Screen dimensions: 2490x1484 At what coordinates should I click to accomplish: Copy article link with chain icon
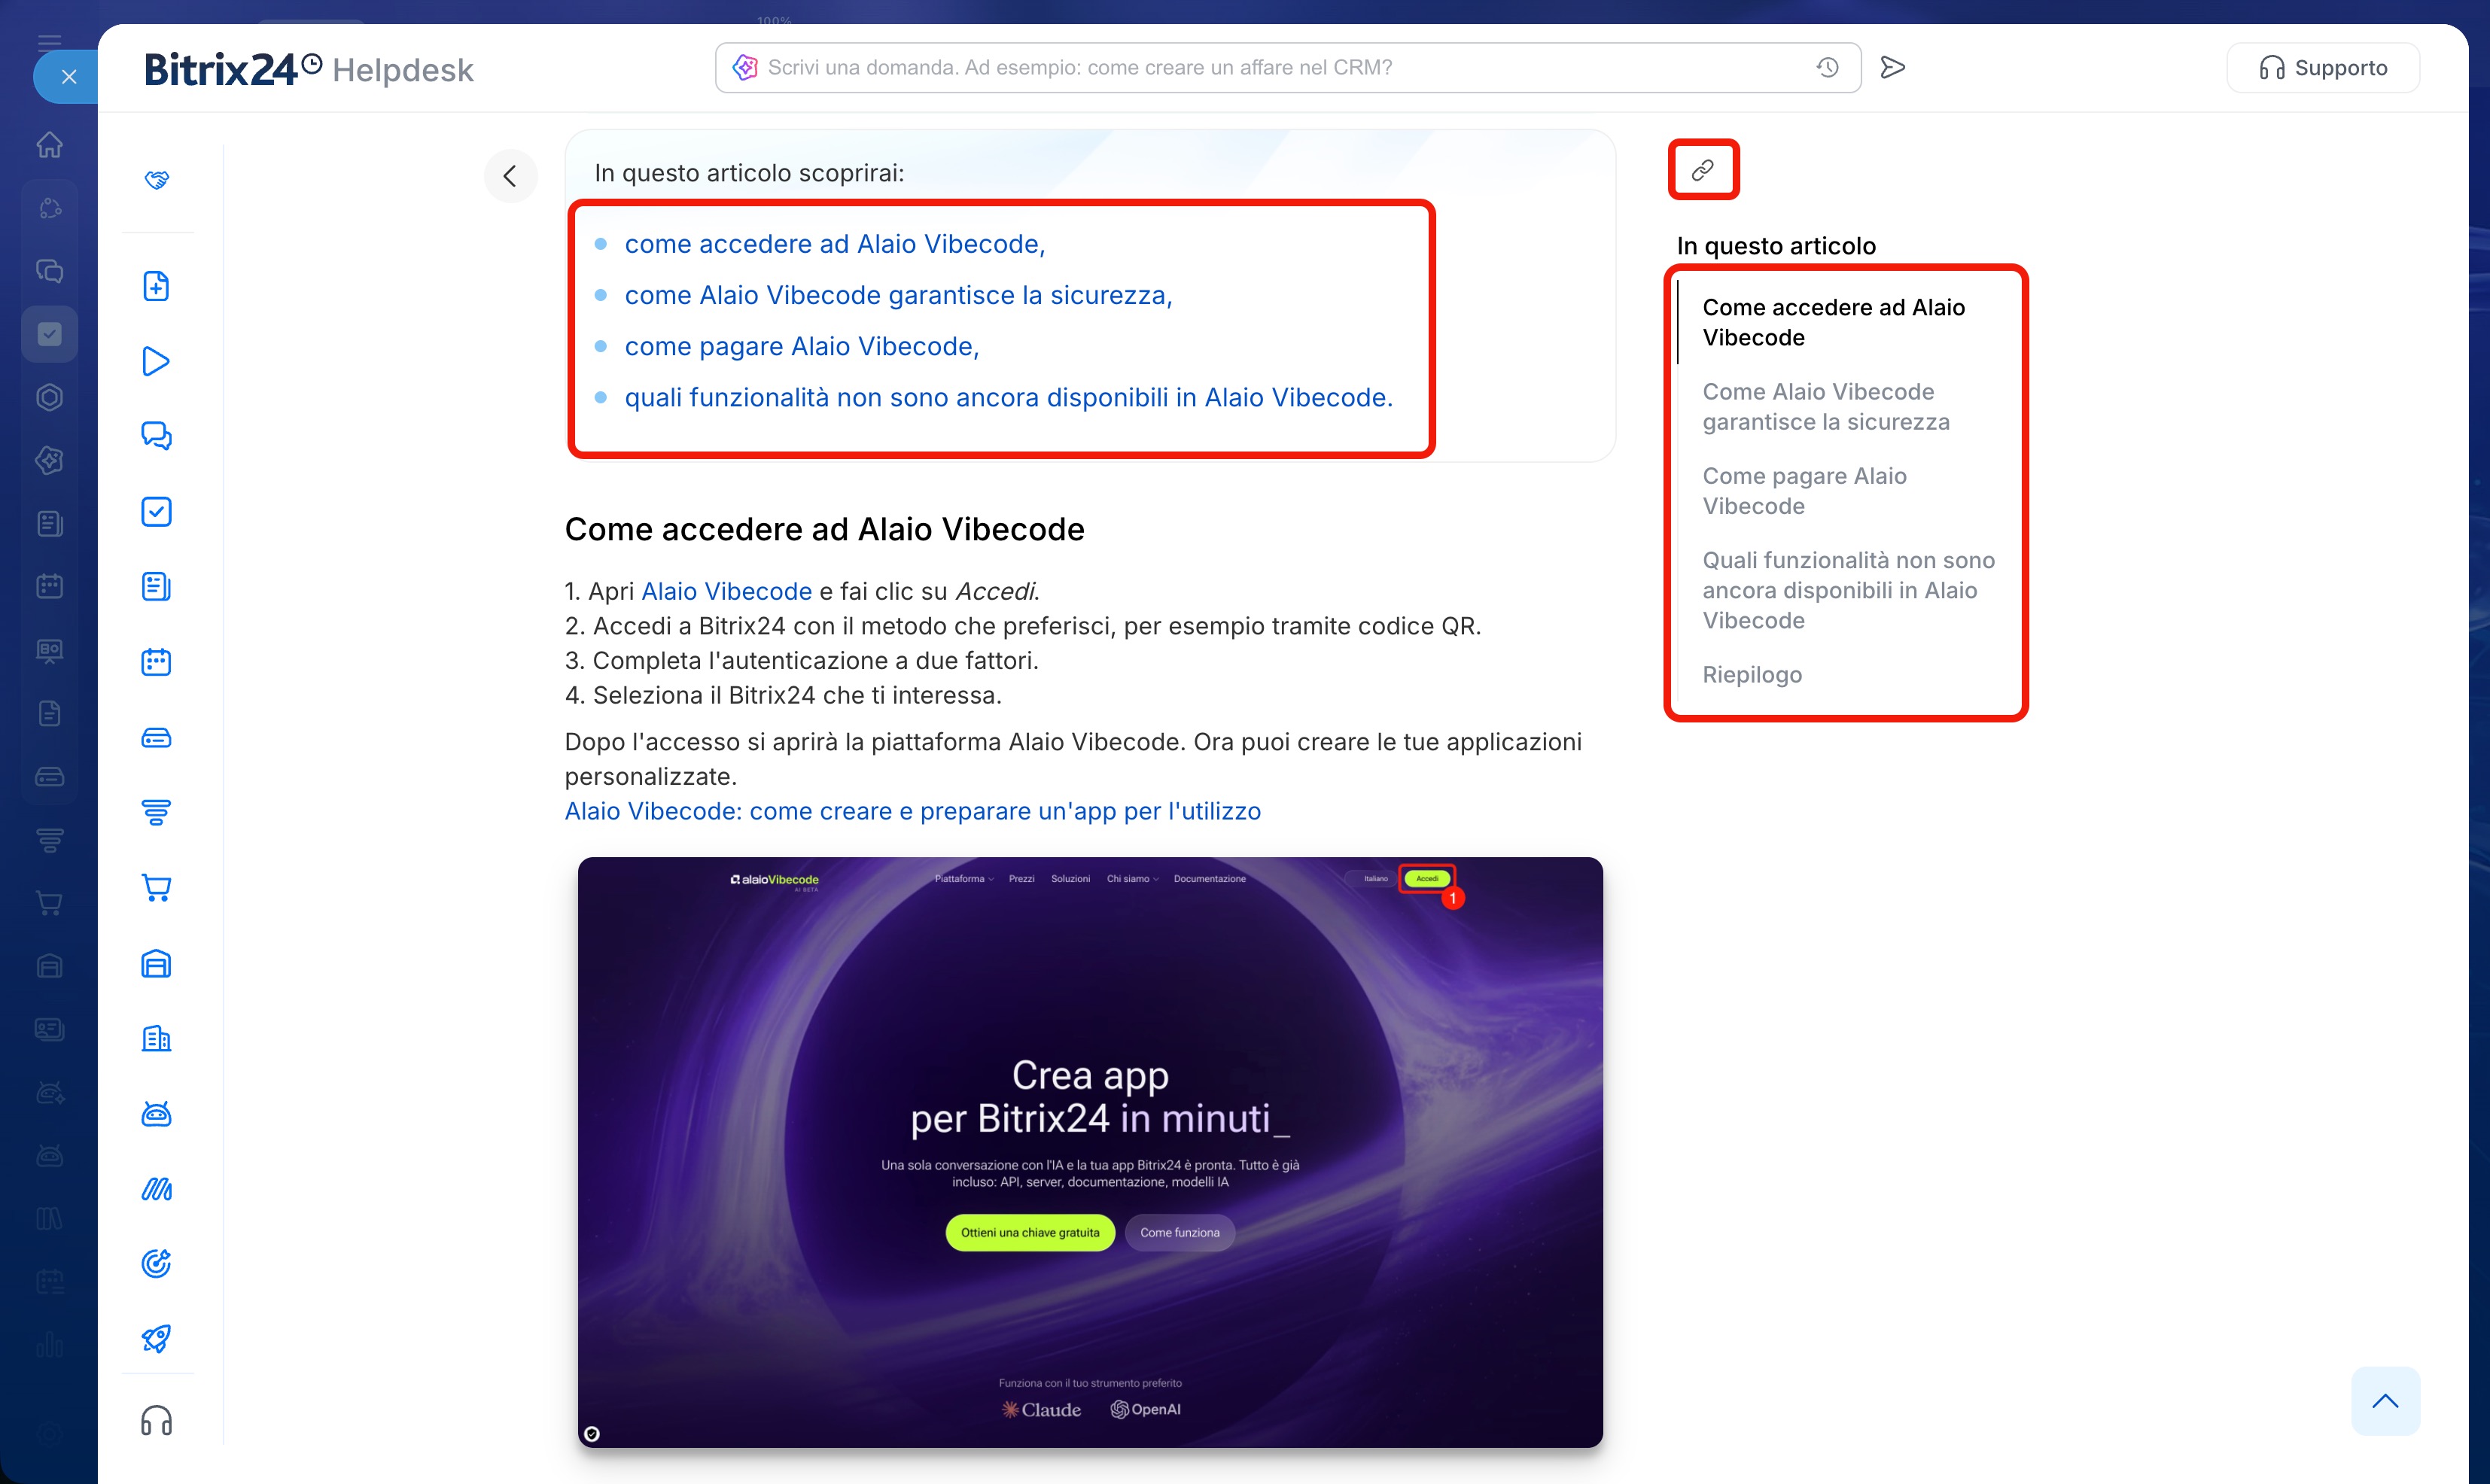pos(1703,170)
